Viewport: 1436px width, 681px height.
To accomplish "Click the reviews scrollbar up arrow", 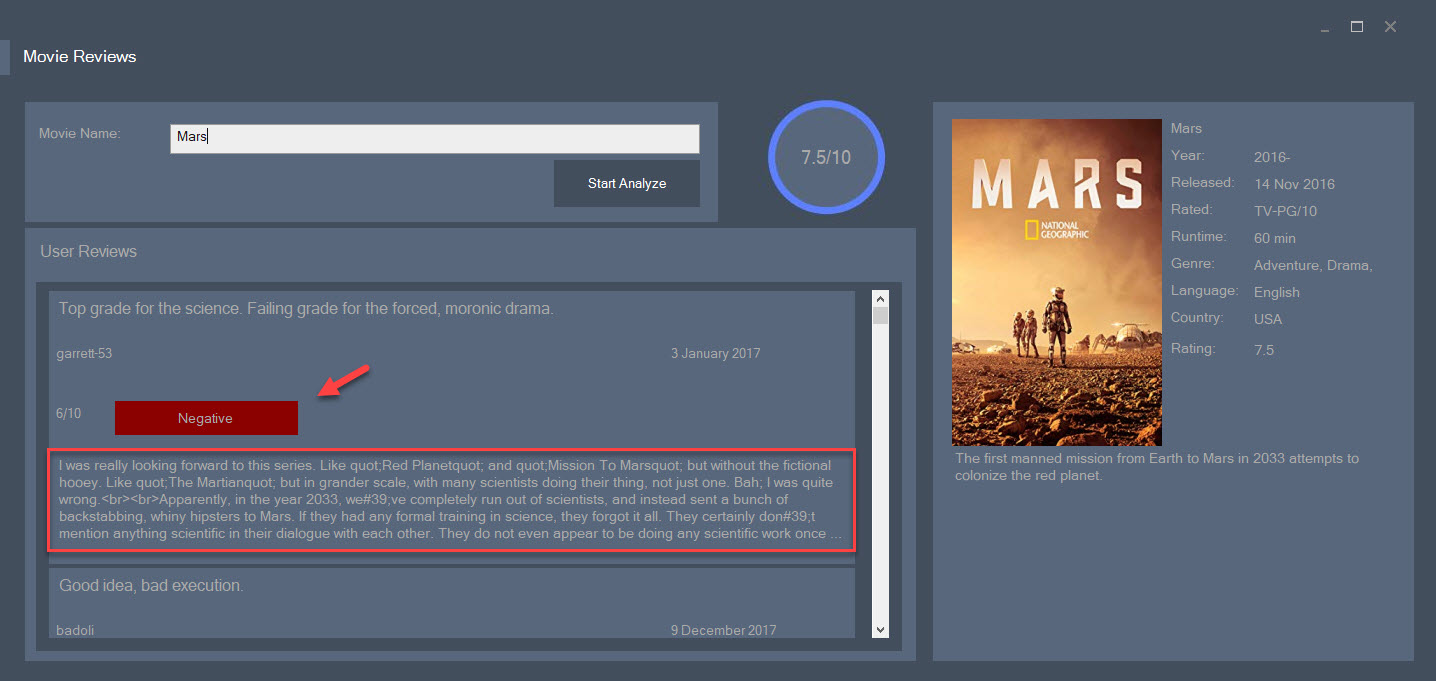I will (x=880, y=298).
